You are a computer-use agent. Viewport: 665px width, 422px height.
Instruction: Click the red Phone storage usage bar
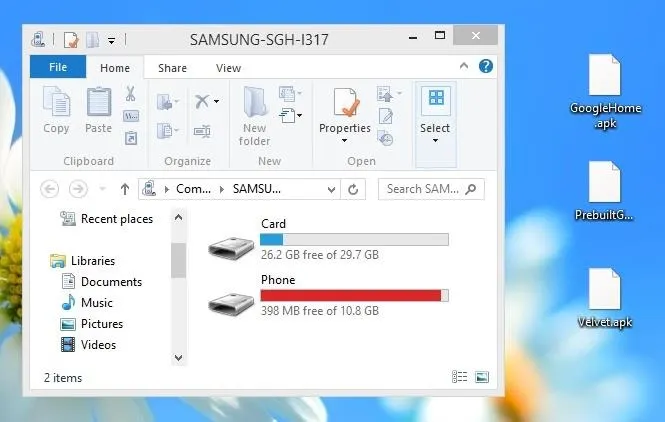coord(354,296)
